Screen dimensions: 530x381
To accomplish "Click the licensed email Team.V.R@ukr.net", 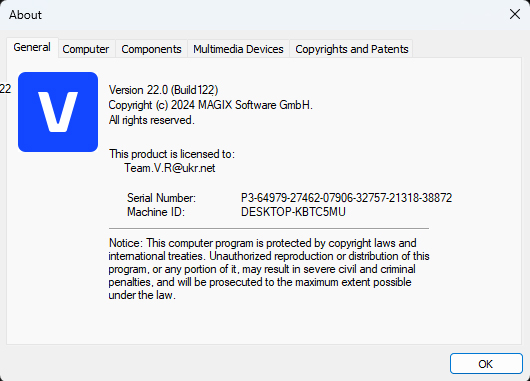I will coord(170,168).
